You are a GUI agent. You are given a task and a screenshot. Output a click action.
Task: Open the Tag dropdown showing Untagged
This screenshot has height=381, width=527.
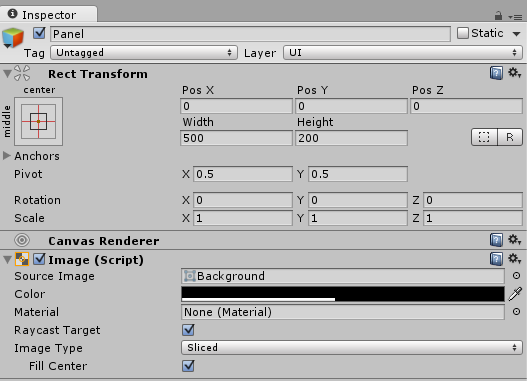pyautogui.click(x=144, y=53)
